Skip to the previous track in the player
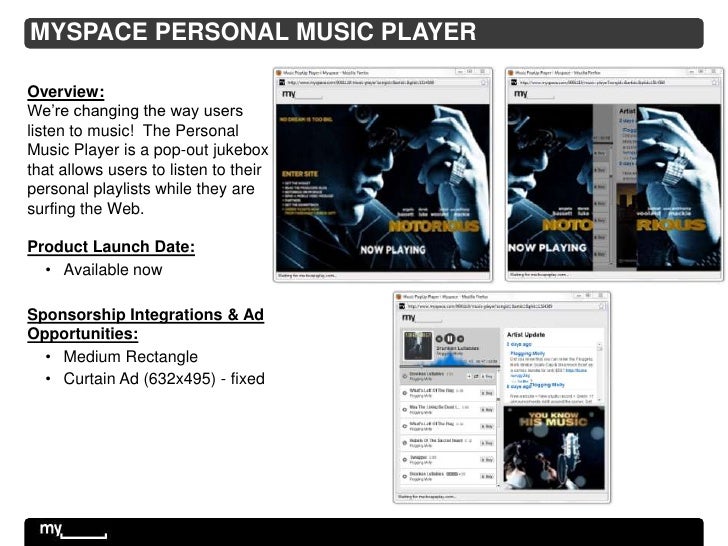This screenshot has height=546, width=728. pos(439,338)
